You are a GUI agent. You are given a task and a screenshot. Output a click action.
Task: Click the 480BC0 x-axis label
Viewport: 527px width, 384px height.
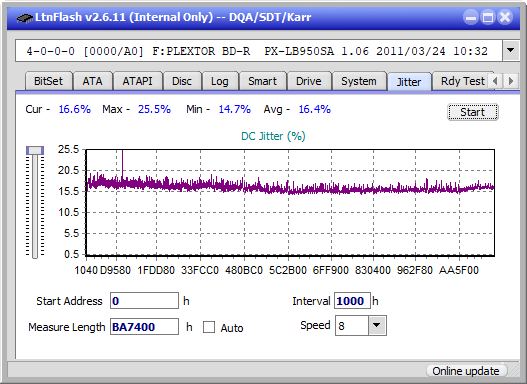point(244,270)
